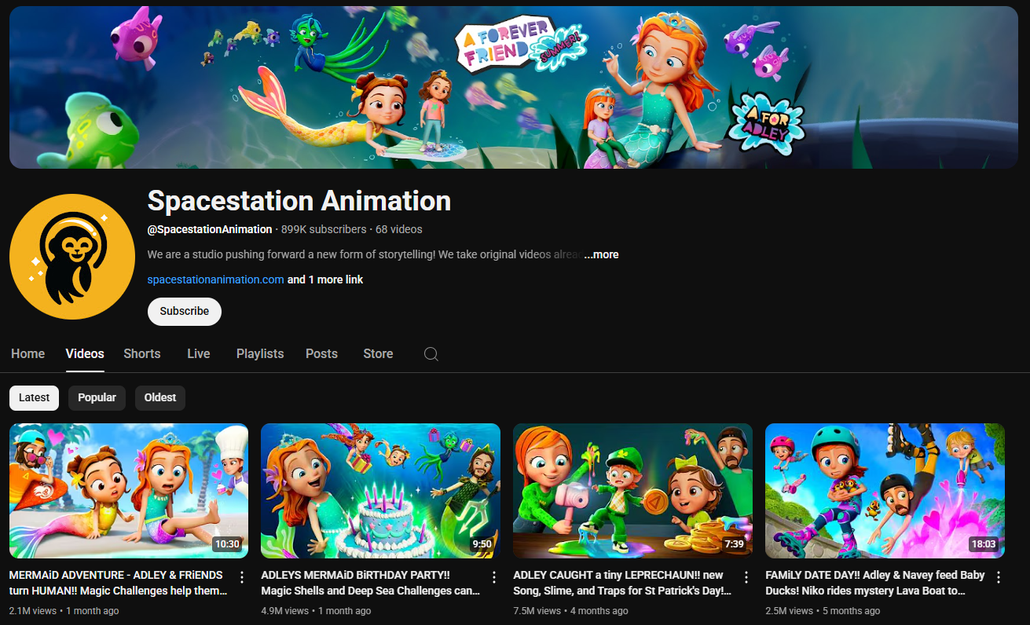Play the 18:03 roller skating thumbnail

885,491
